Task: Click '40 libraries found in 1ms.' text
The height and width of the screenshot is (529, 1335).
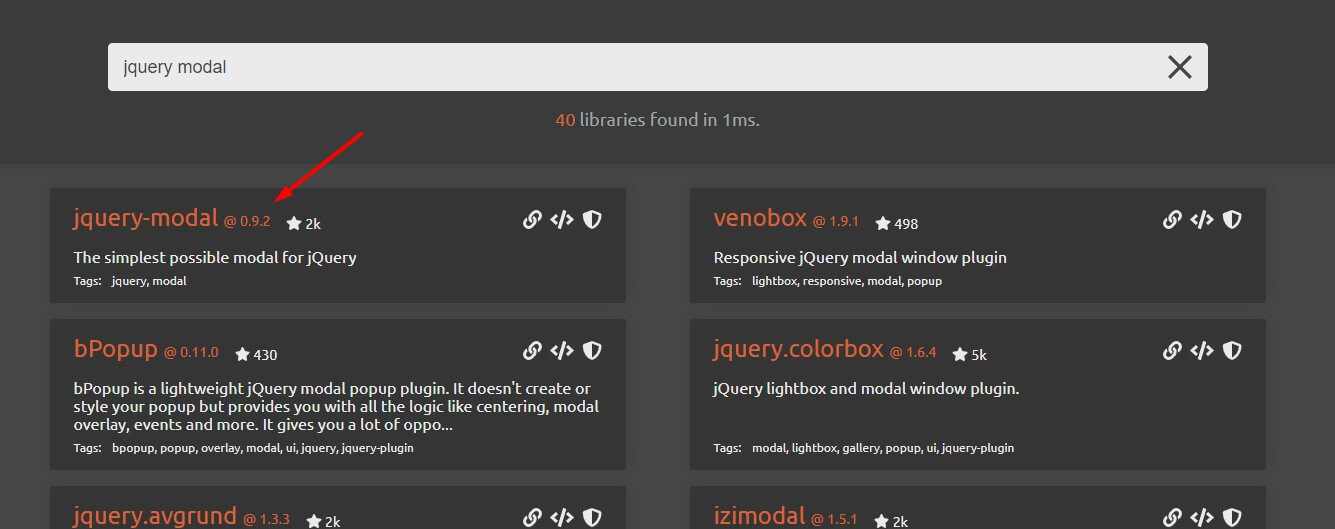Action: click(x=658, y=120)
